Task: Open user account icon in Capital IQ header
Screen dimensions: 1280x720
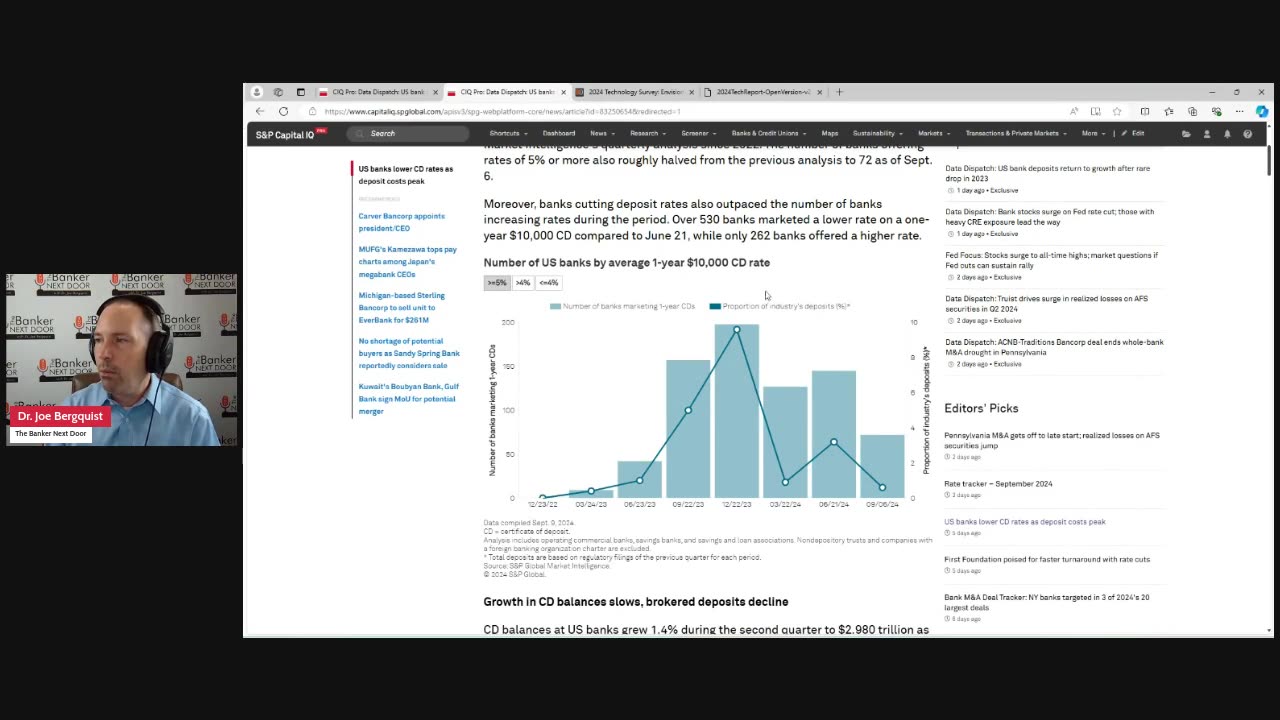Action: 1207,133
